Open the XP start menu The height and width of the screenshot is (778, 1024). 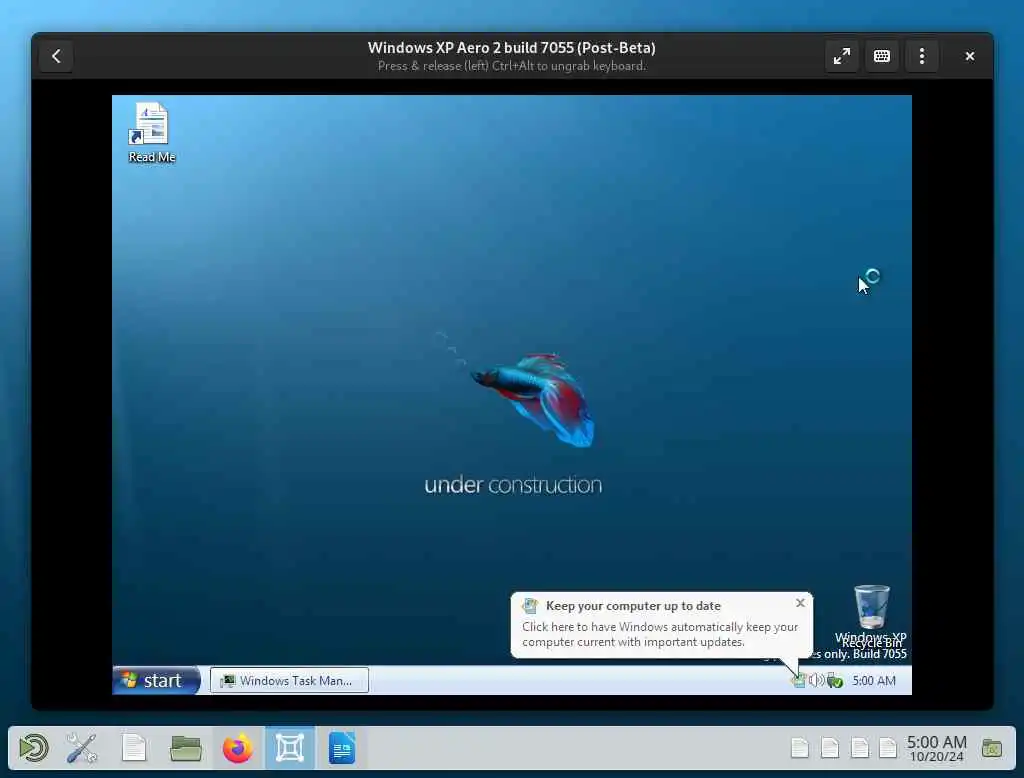tap(156, 681)
